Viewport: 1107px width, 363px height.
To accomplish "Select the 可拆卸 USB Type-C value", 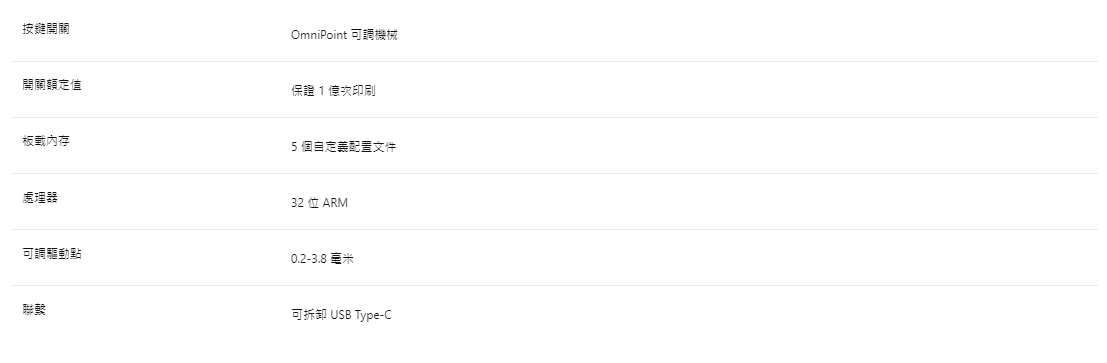I will coord(341,315).
